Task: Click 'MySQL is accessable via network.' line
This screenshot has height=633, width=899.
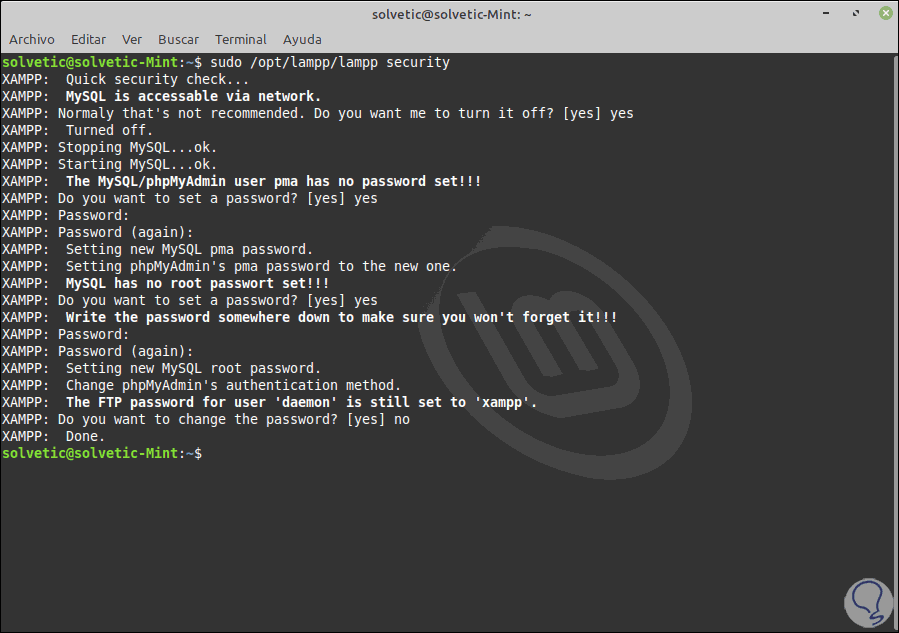Action: coord(161,96)
